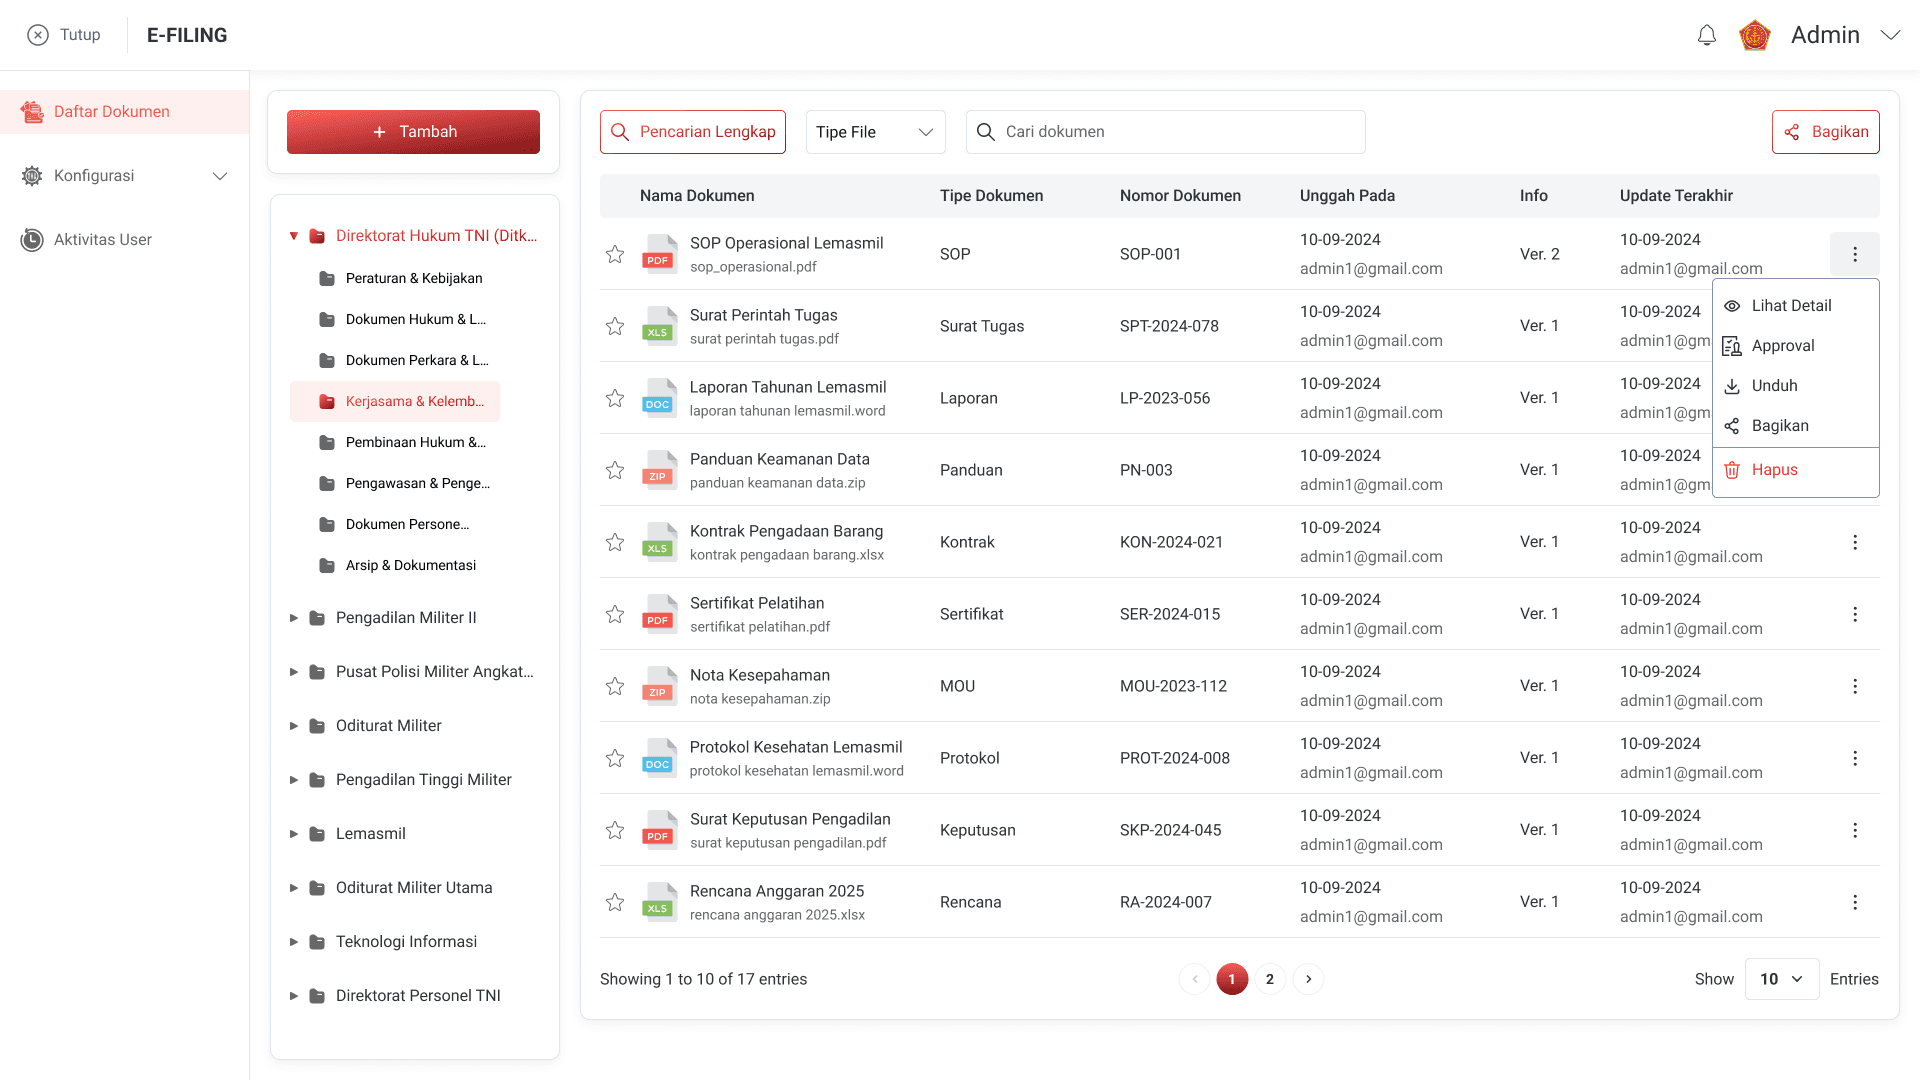Star the Surat Perintah Tugas document
1920x1080 pixels.
coord(615,326)
